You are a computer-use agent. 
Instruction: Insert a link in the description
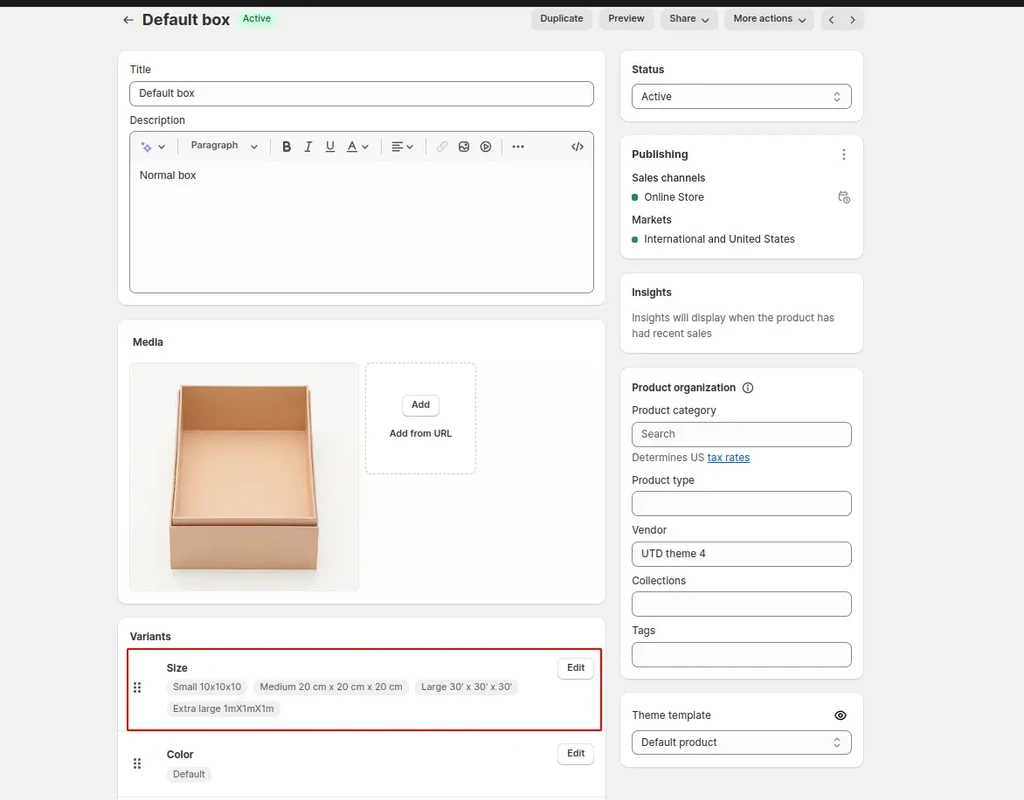[442, 147]
